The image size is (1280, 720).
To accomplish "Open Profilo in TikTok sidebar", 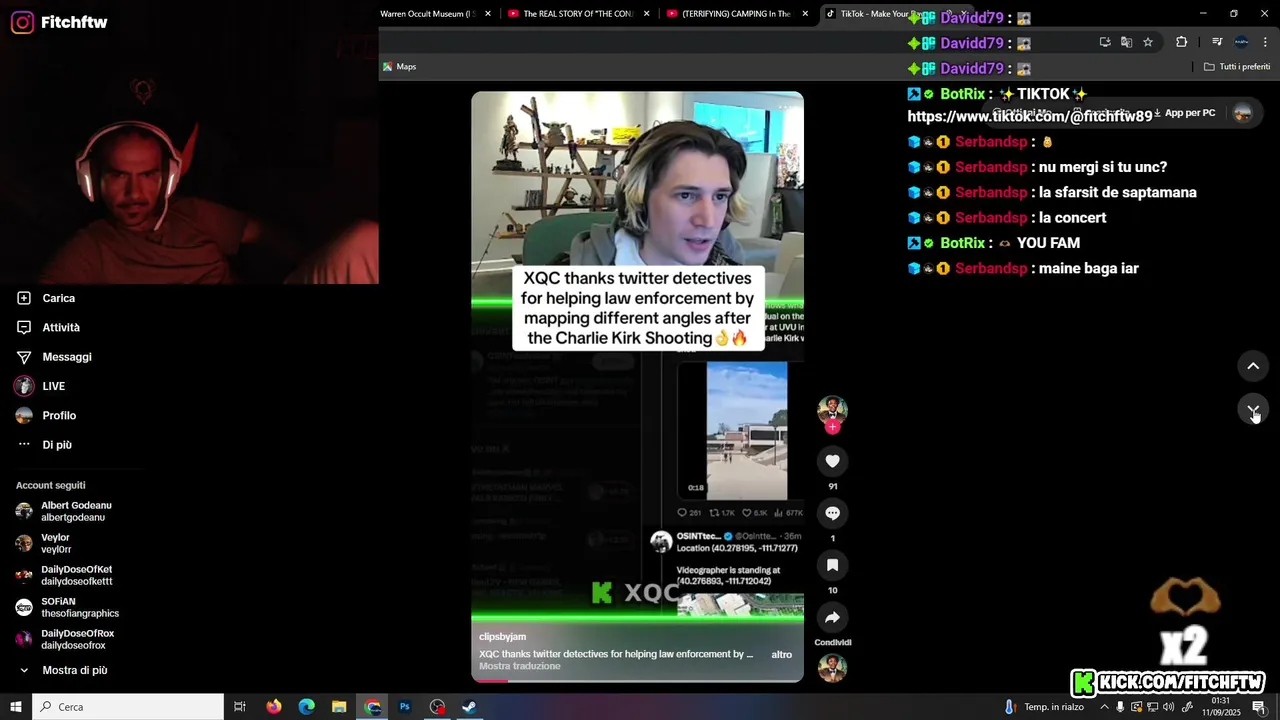I will click(x=47, y=415).
